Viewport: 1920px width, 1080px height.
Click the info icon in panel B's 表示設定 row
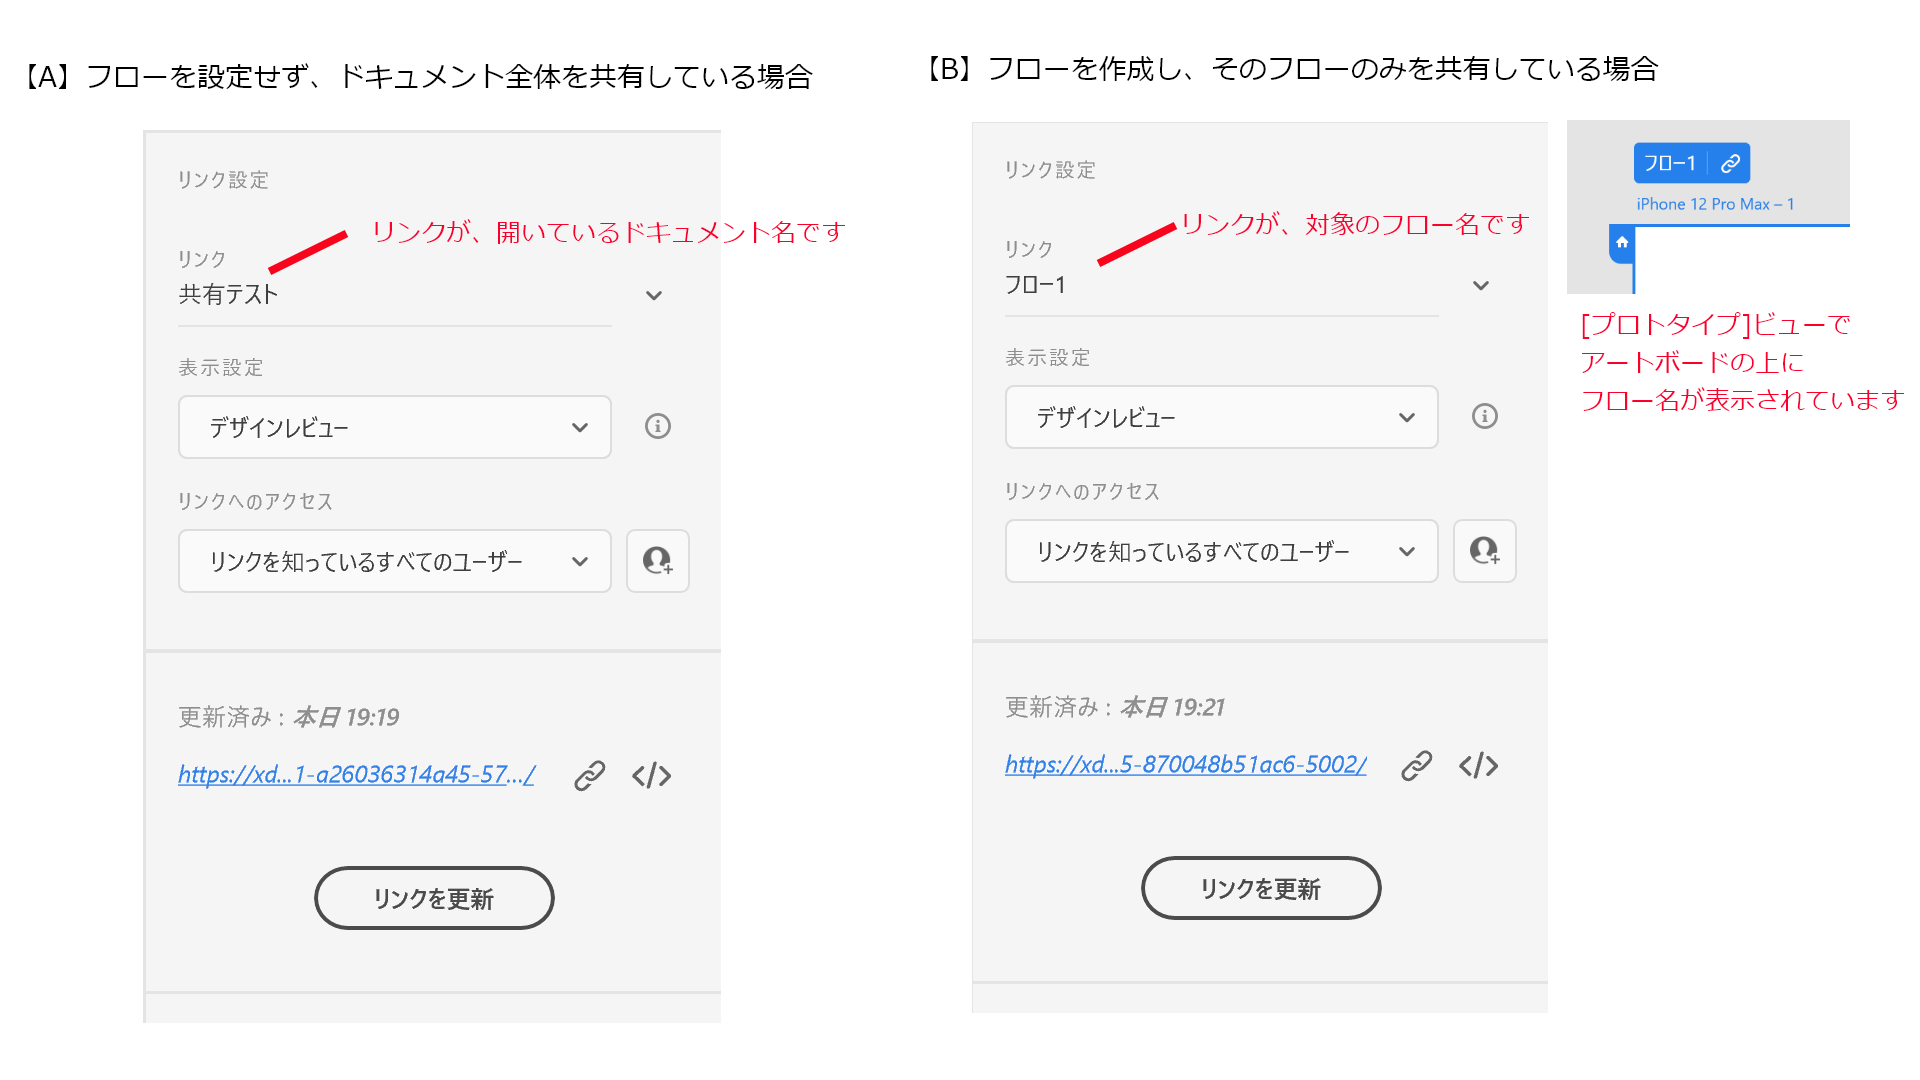(x=1484, y=417)
